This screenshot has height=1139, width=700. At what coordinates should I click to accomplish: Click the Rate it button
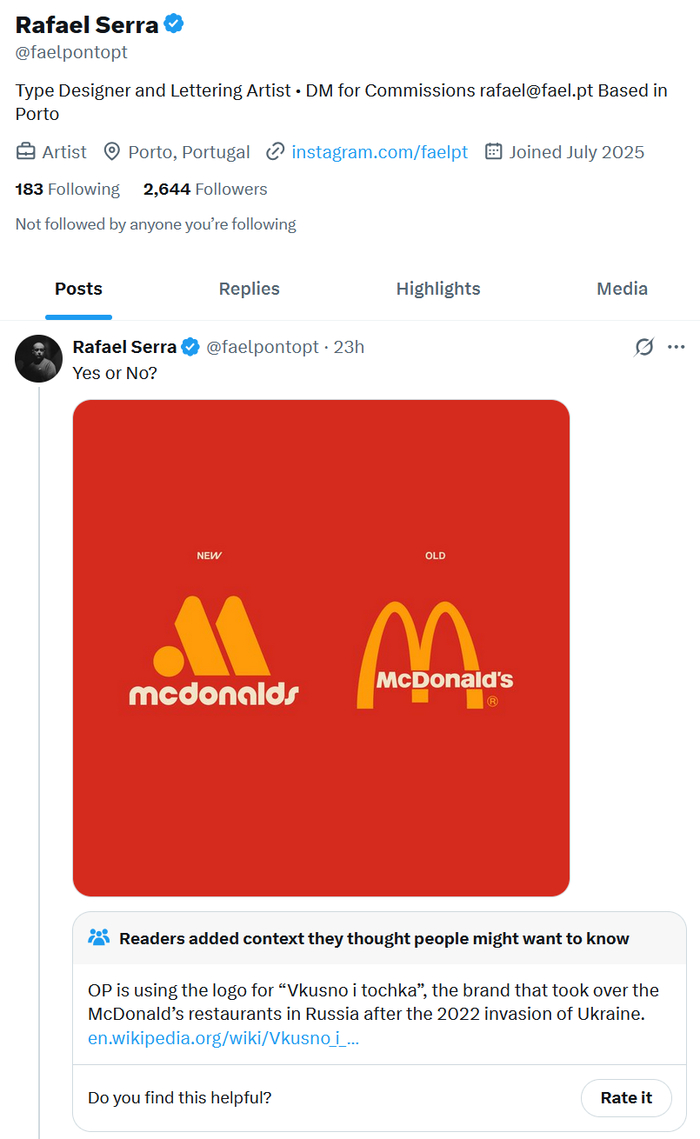click(x=626, y=1097)
